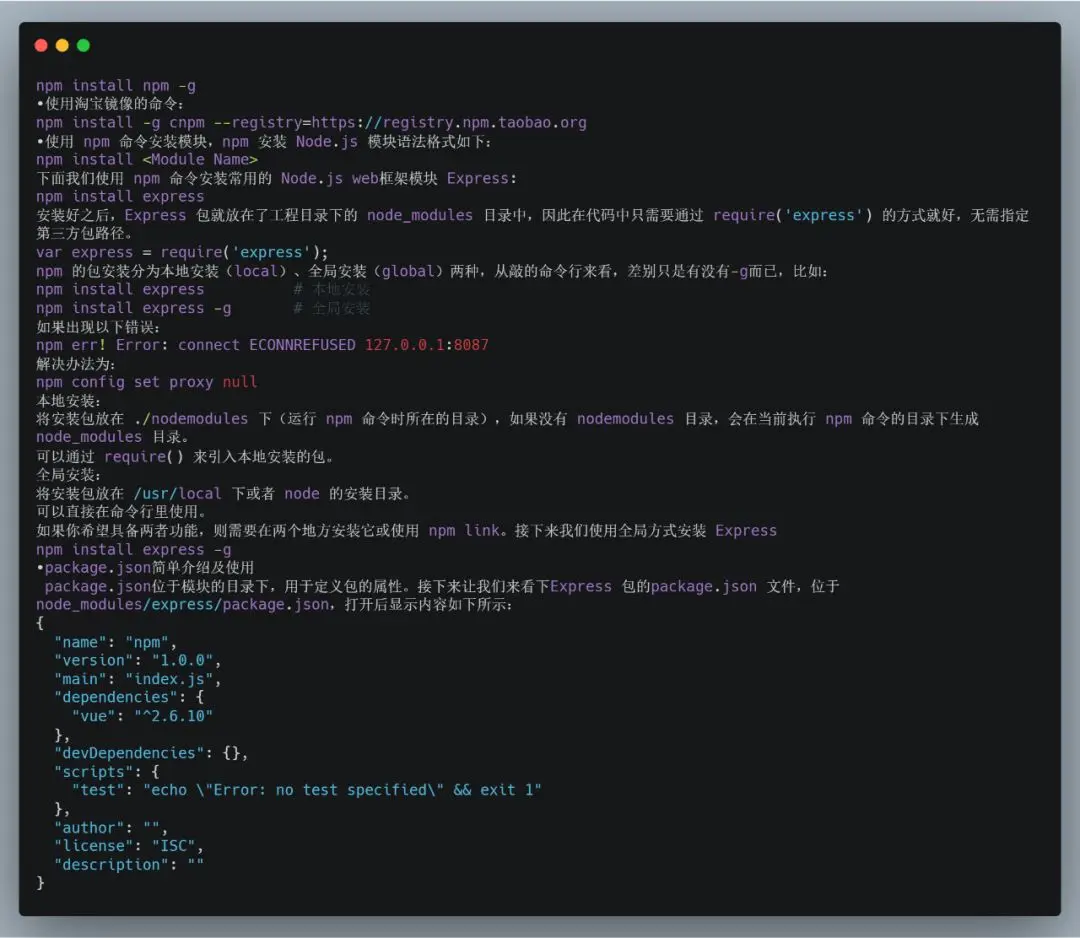Image resolution: width=1080 pixels, height=938 pixels.
Task: Click the JSON line '"description": ""'
Action: pos(128,865)
